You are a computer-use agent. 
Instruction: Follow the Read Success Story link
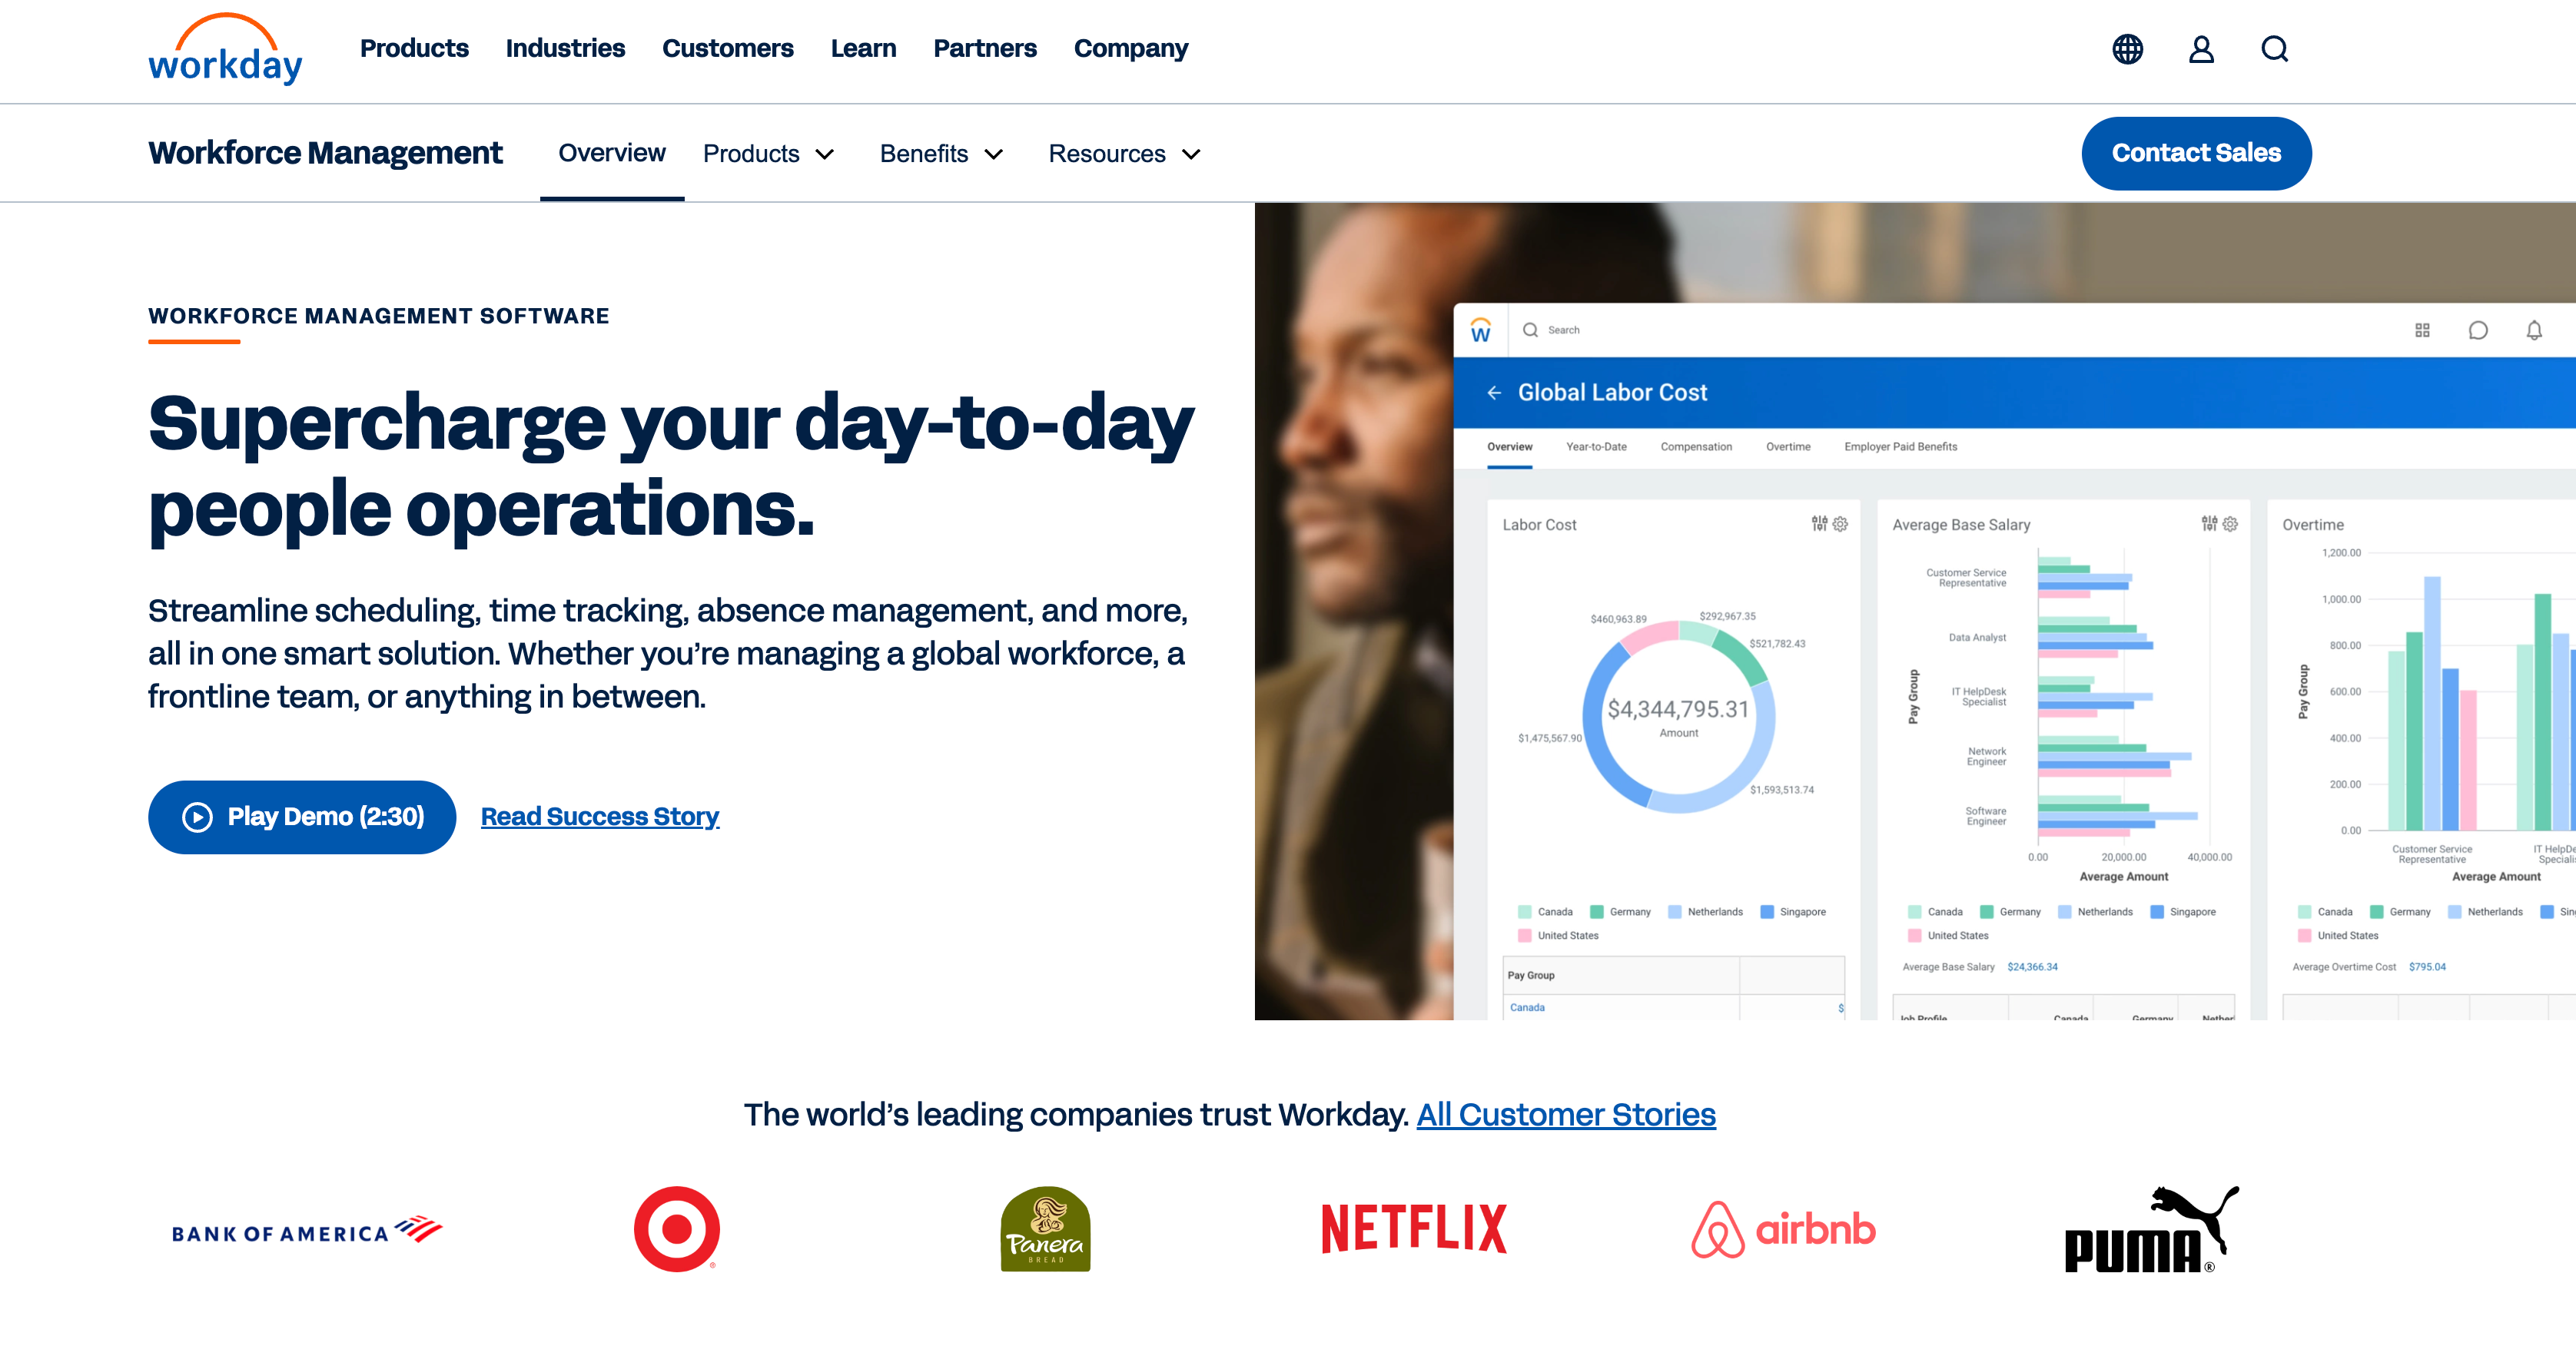pos(600,817)
